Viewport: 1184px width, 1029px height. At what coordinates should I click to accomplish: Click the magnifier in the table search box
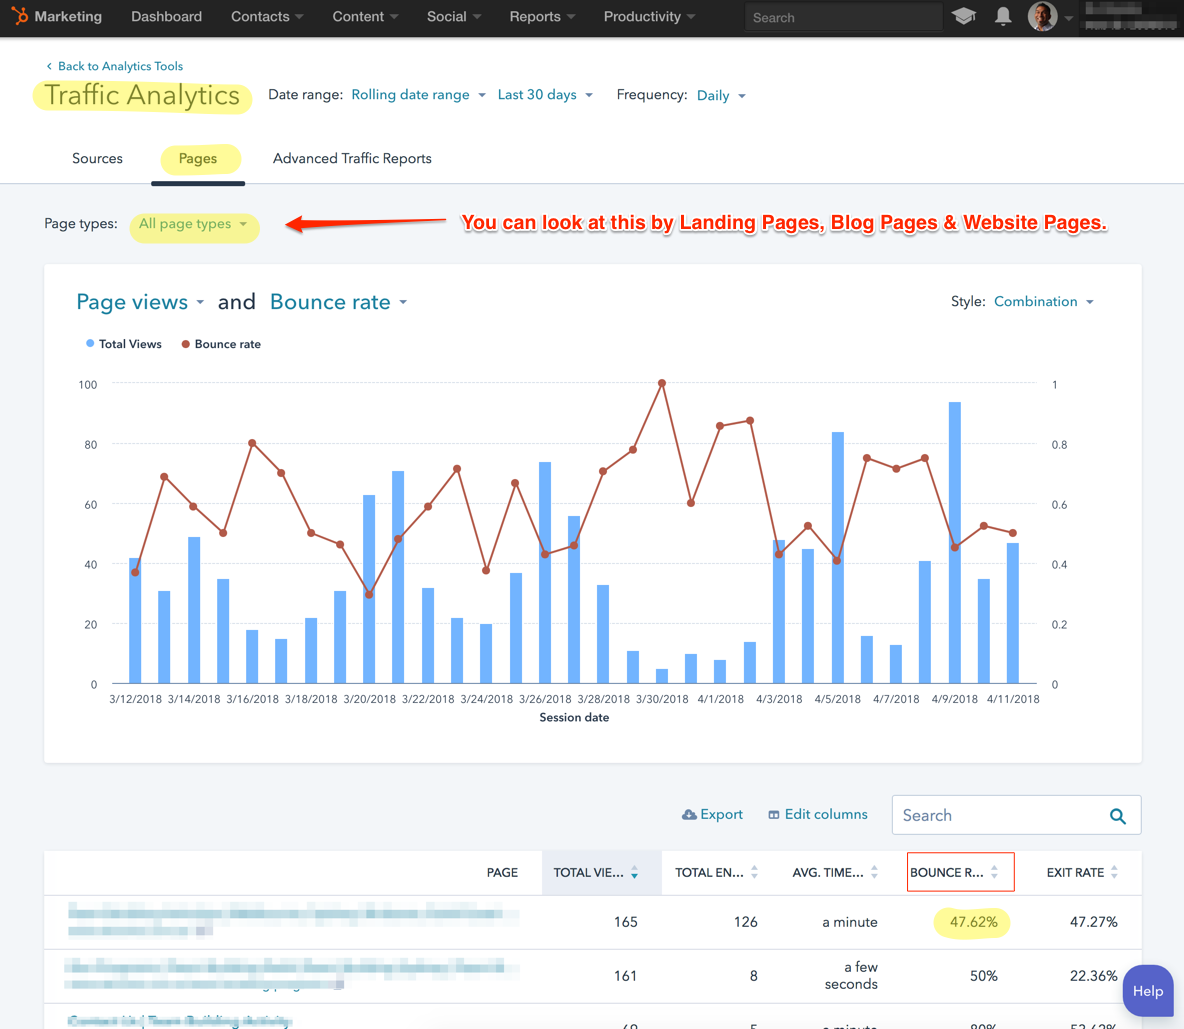click(1118, 815)
